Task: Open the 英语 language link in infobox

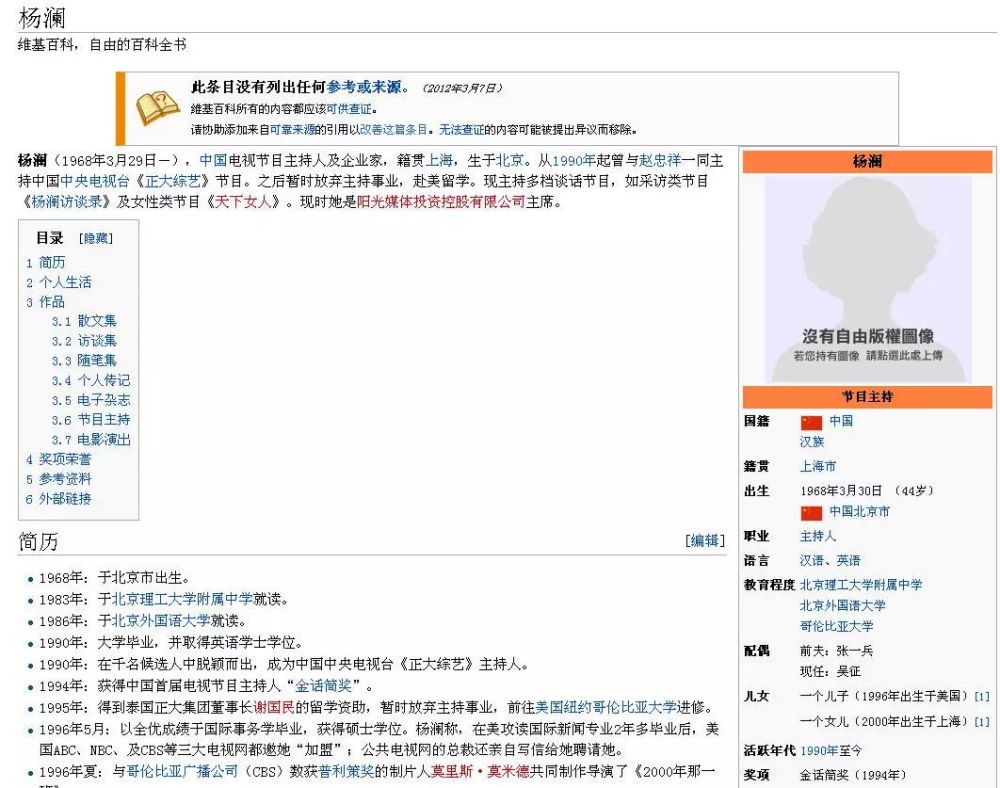Action: [848, 560]
